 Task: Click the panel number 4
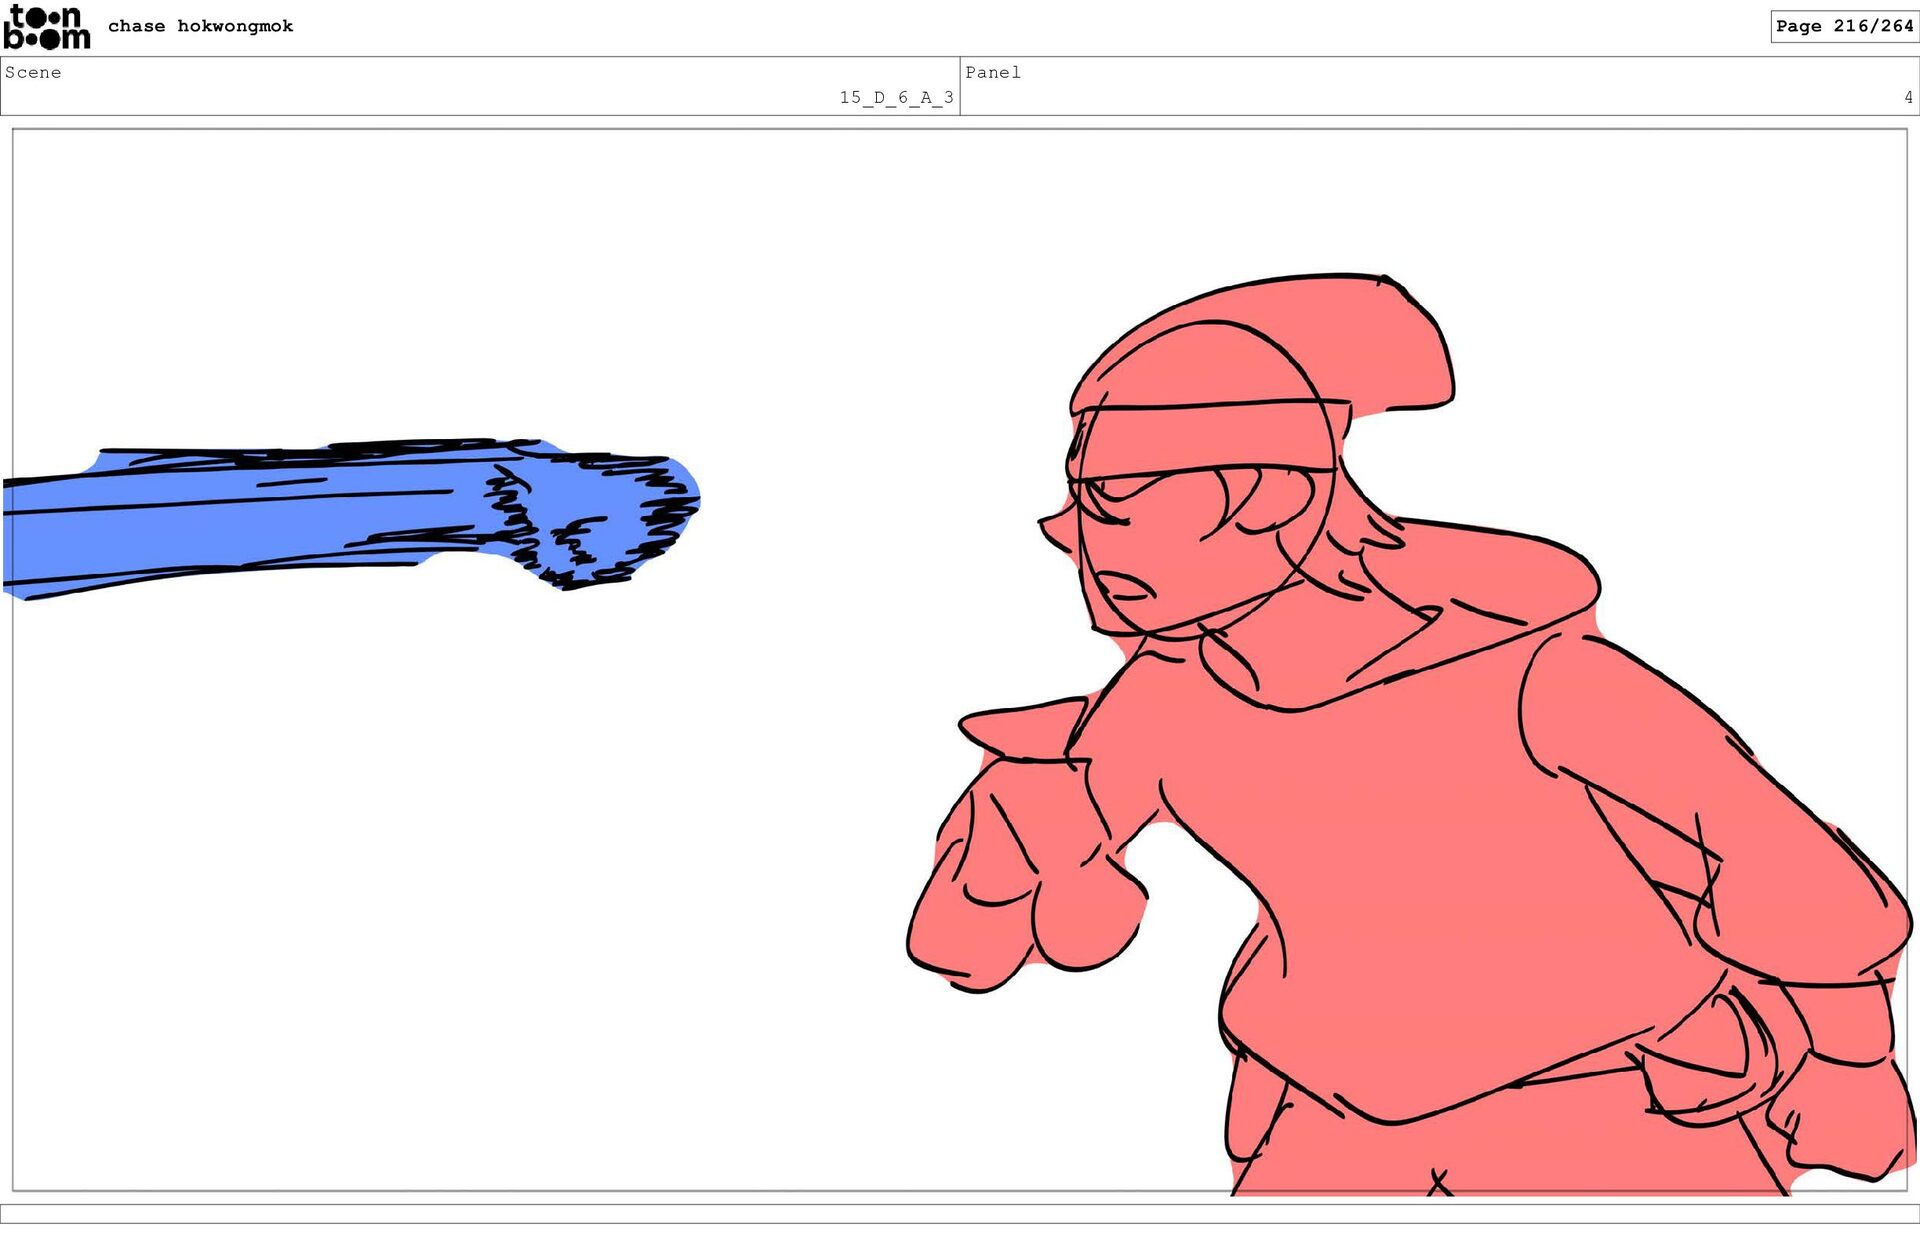1907,97
